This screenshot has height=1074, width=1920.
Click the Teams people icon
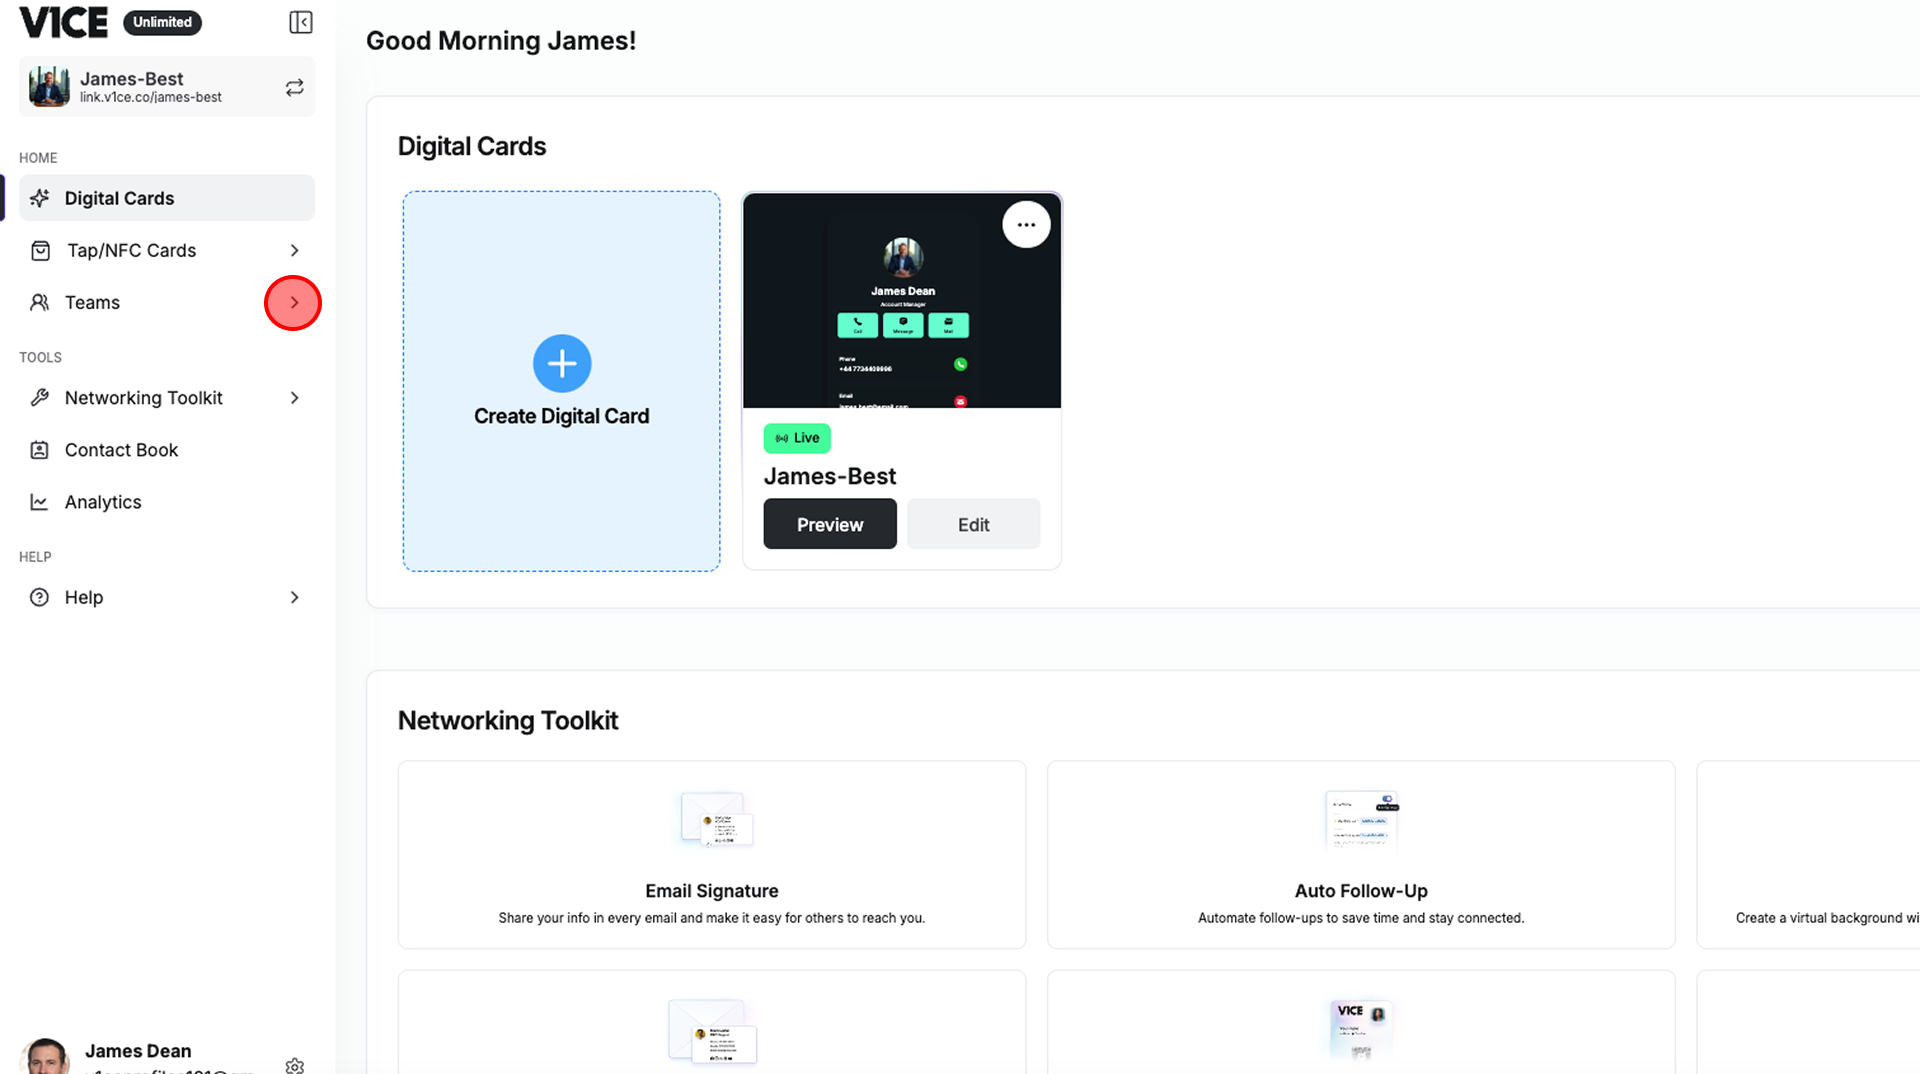click(x=40, y=302)
